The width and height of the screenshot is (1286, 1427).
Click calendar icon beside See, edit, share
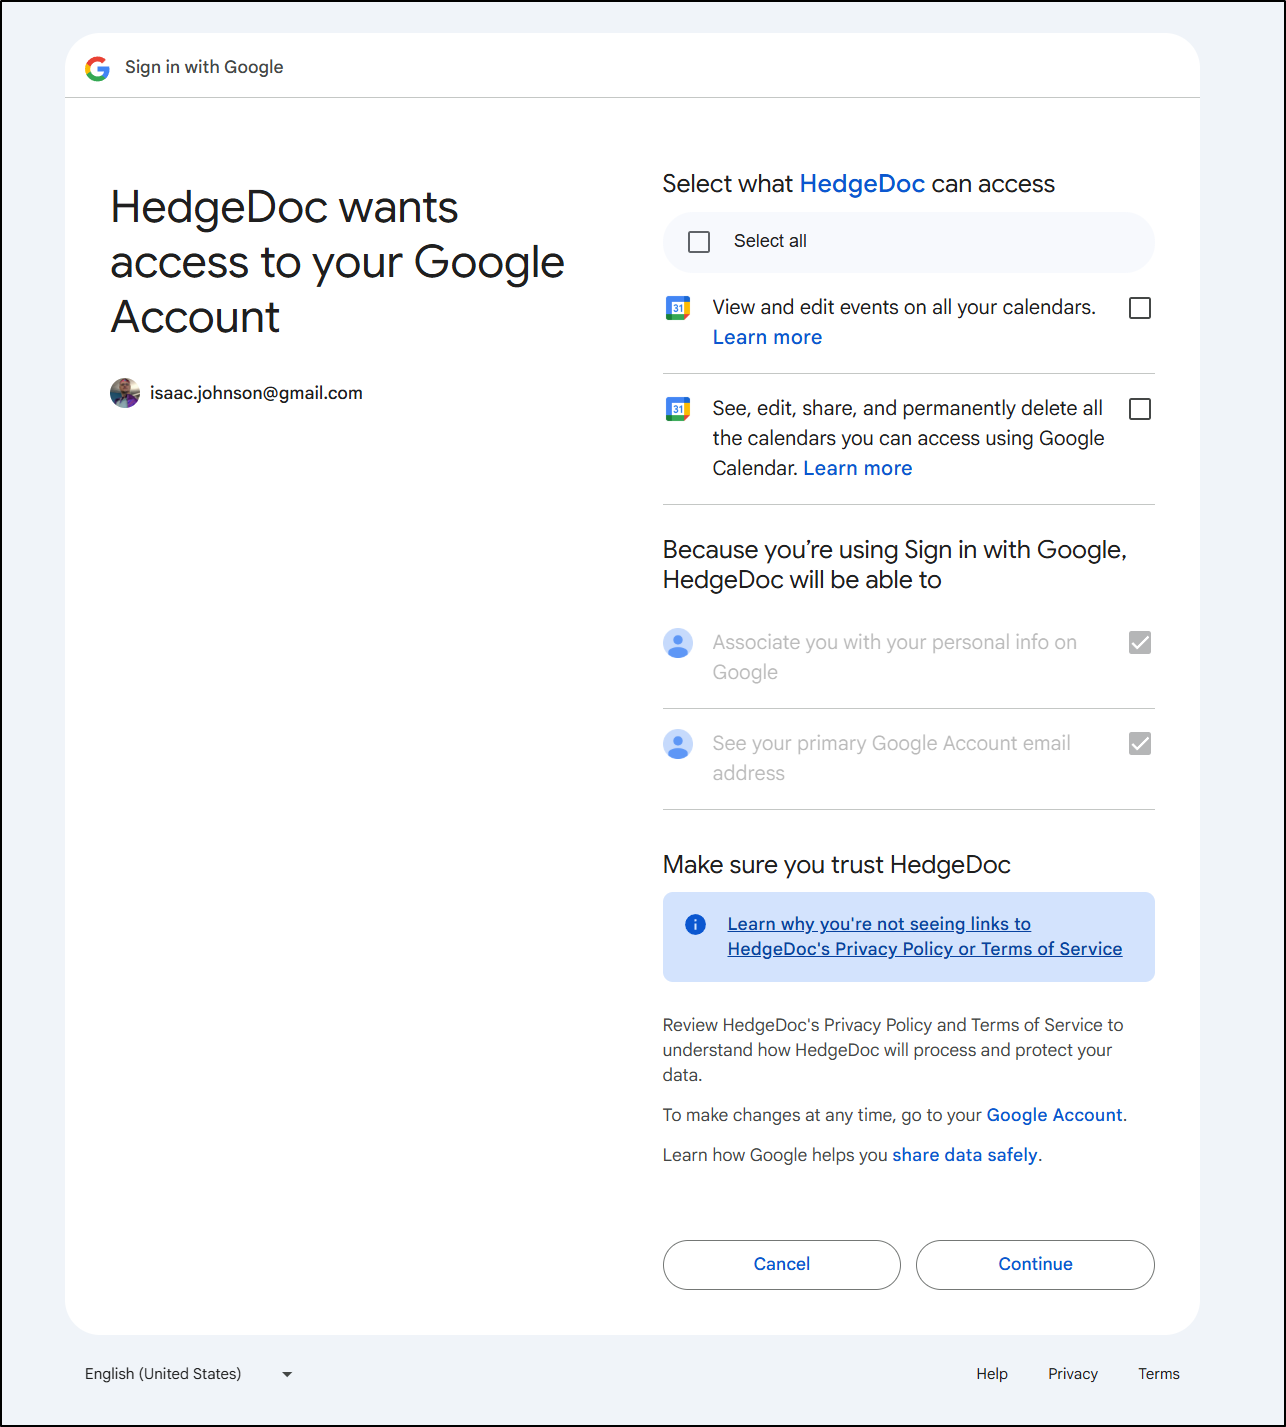pyautogui.click(x=678, y=409)
